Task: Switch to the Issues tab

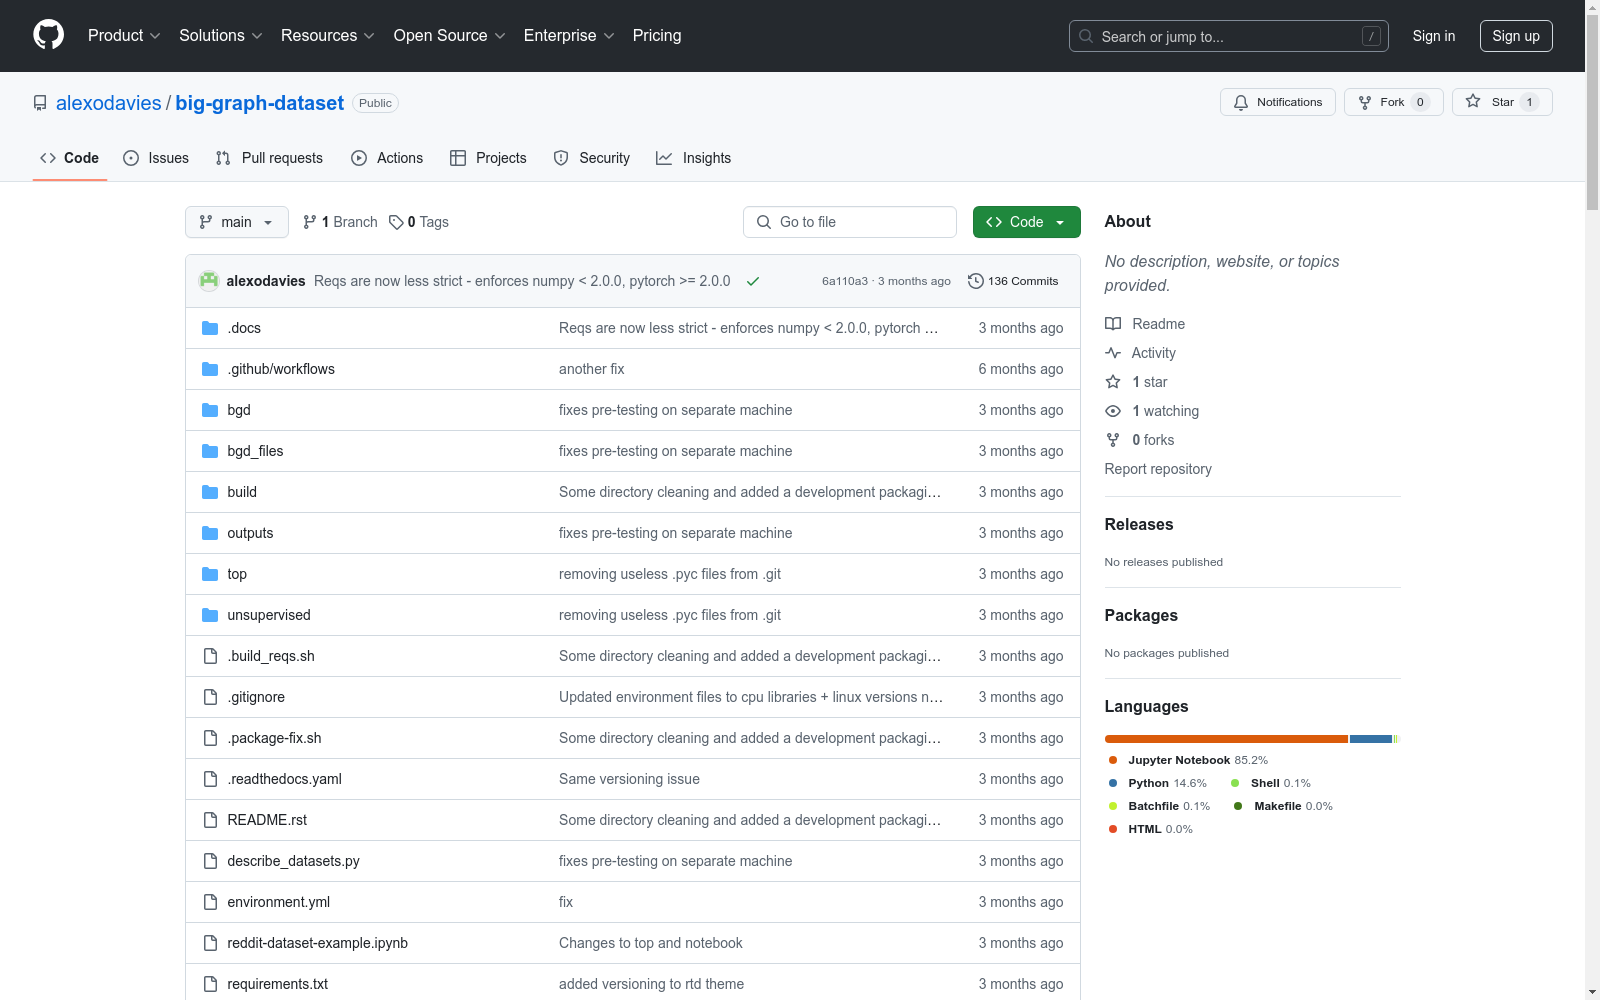Action: 156,158
